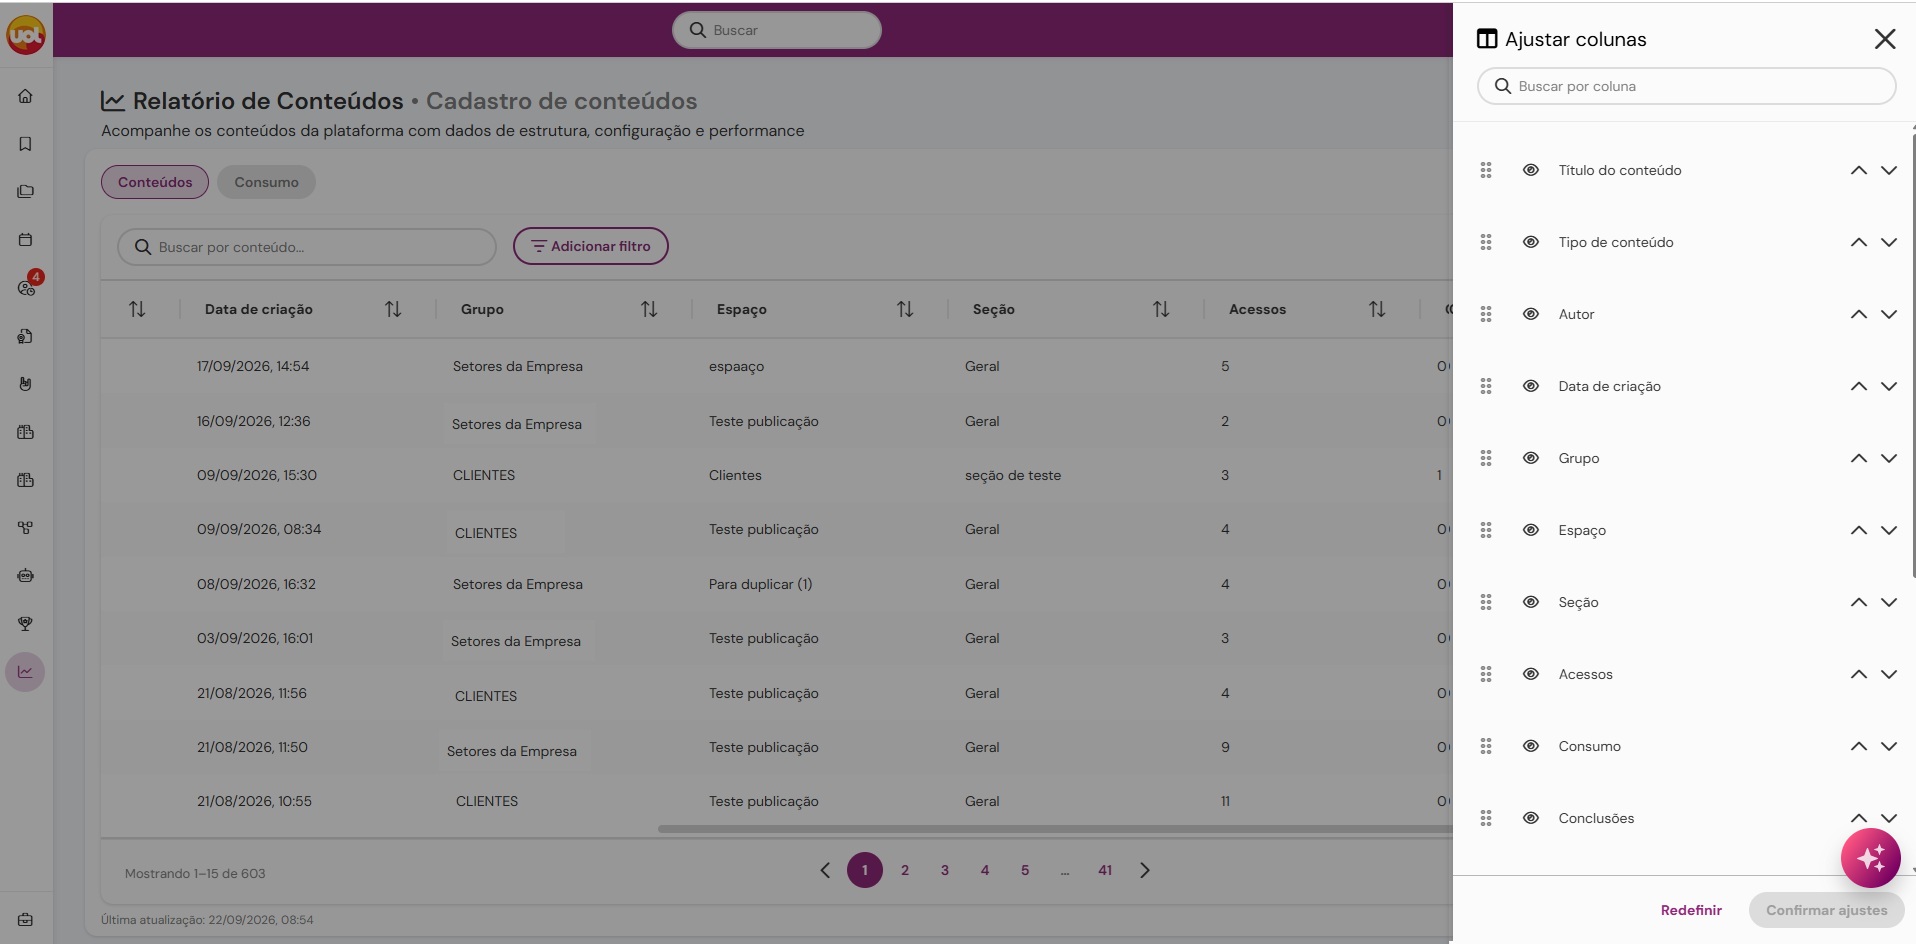
Task: Select the Conteúdos tab
Action: point(155,182)
